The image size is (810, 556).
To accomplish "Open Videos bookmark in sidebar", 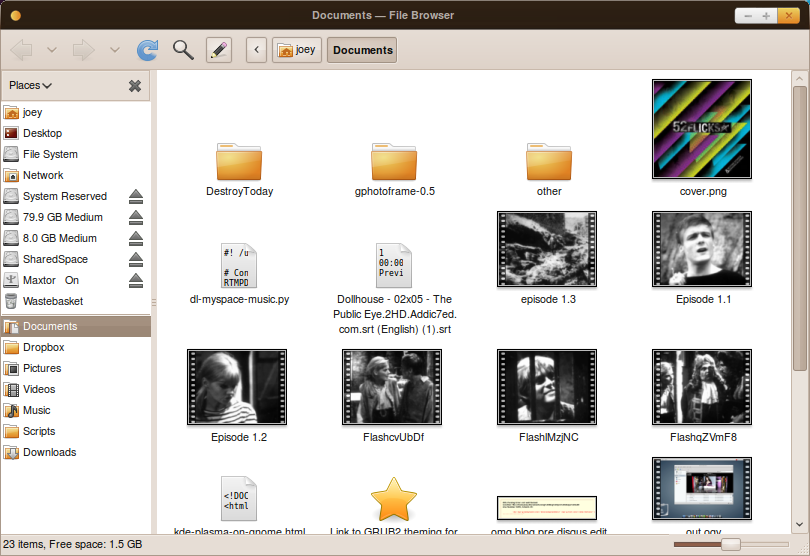I will point(76,389).
